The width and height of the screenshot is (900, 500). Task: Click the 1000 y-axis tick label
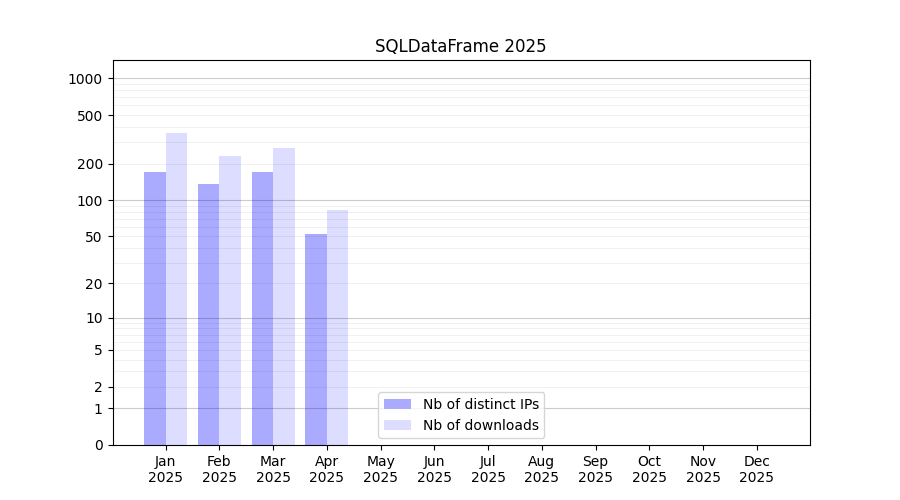(x=87, y=79)
